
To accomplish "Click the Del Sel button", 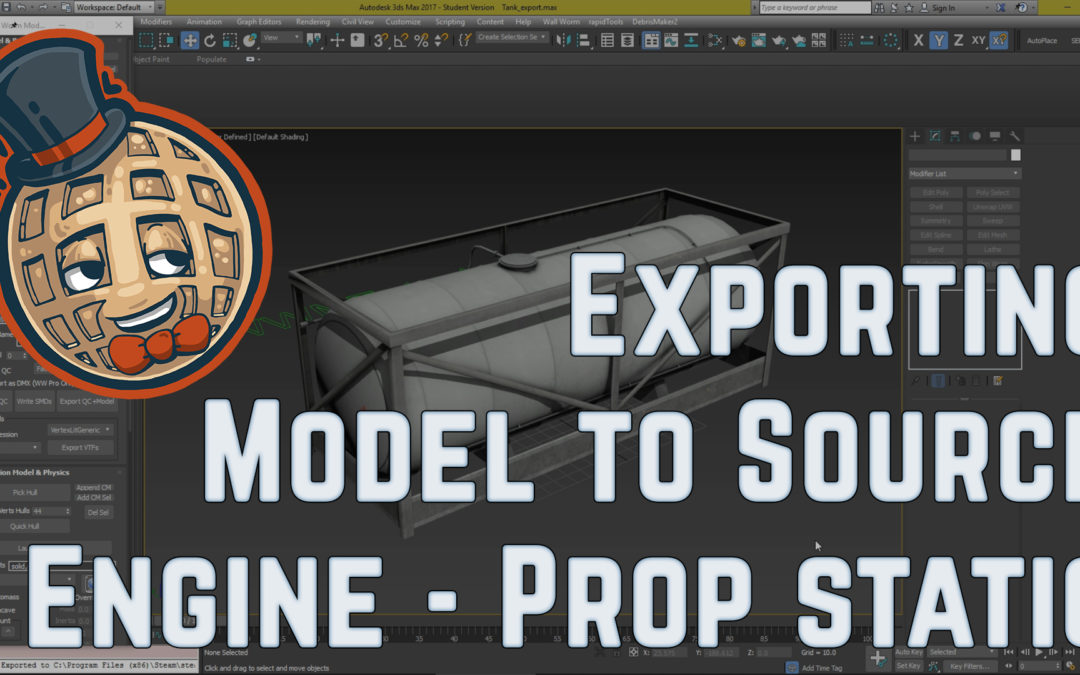I will click(x=98, y=512).
